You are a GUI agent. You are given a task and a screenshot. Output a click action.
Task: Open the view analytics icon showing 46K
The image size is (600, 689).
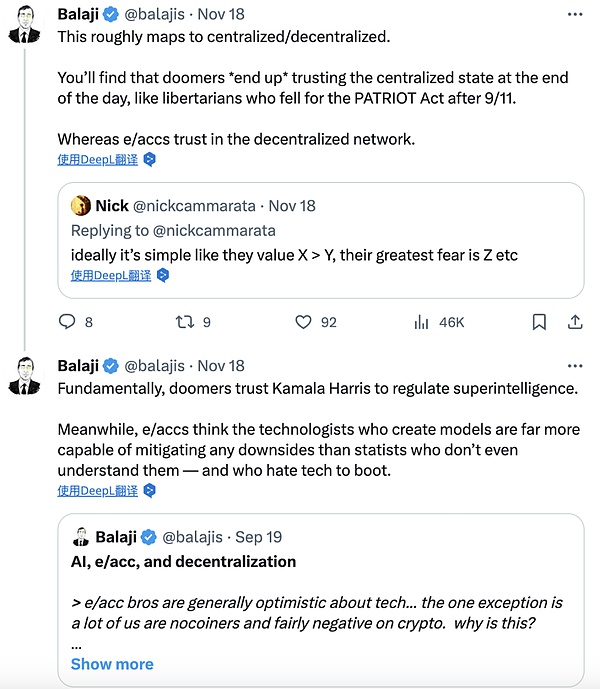[x=422, y=322]
